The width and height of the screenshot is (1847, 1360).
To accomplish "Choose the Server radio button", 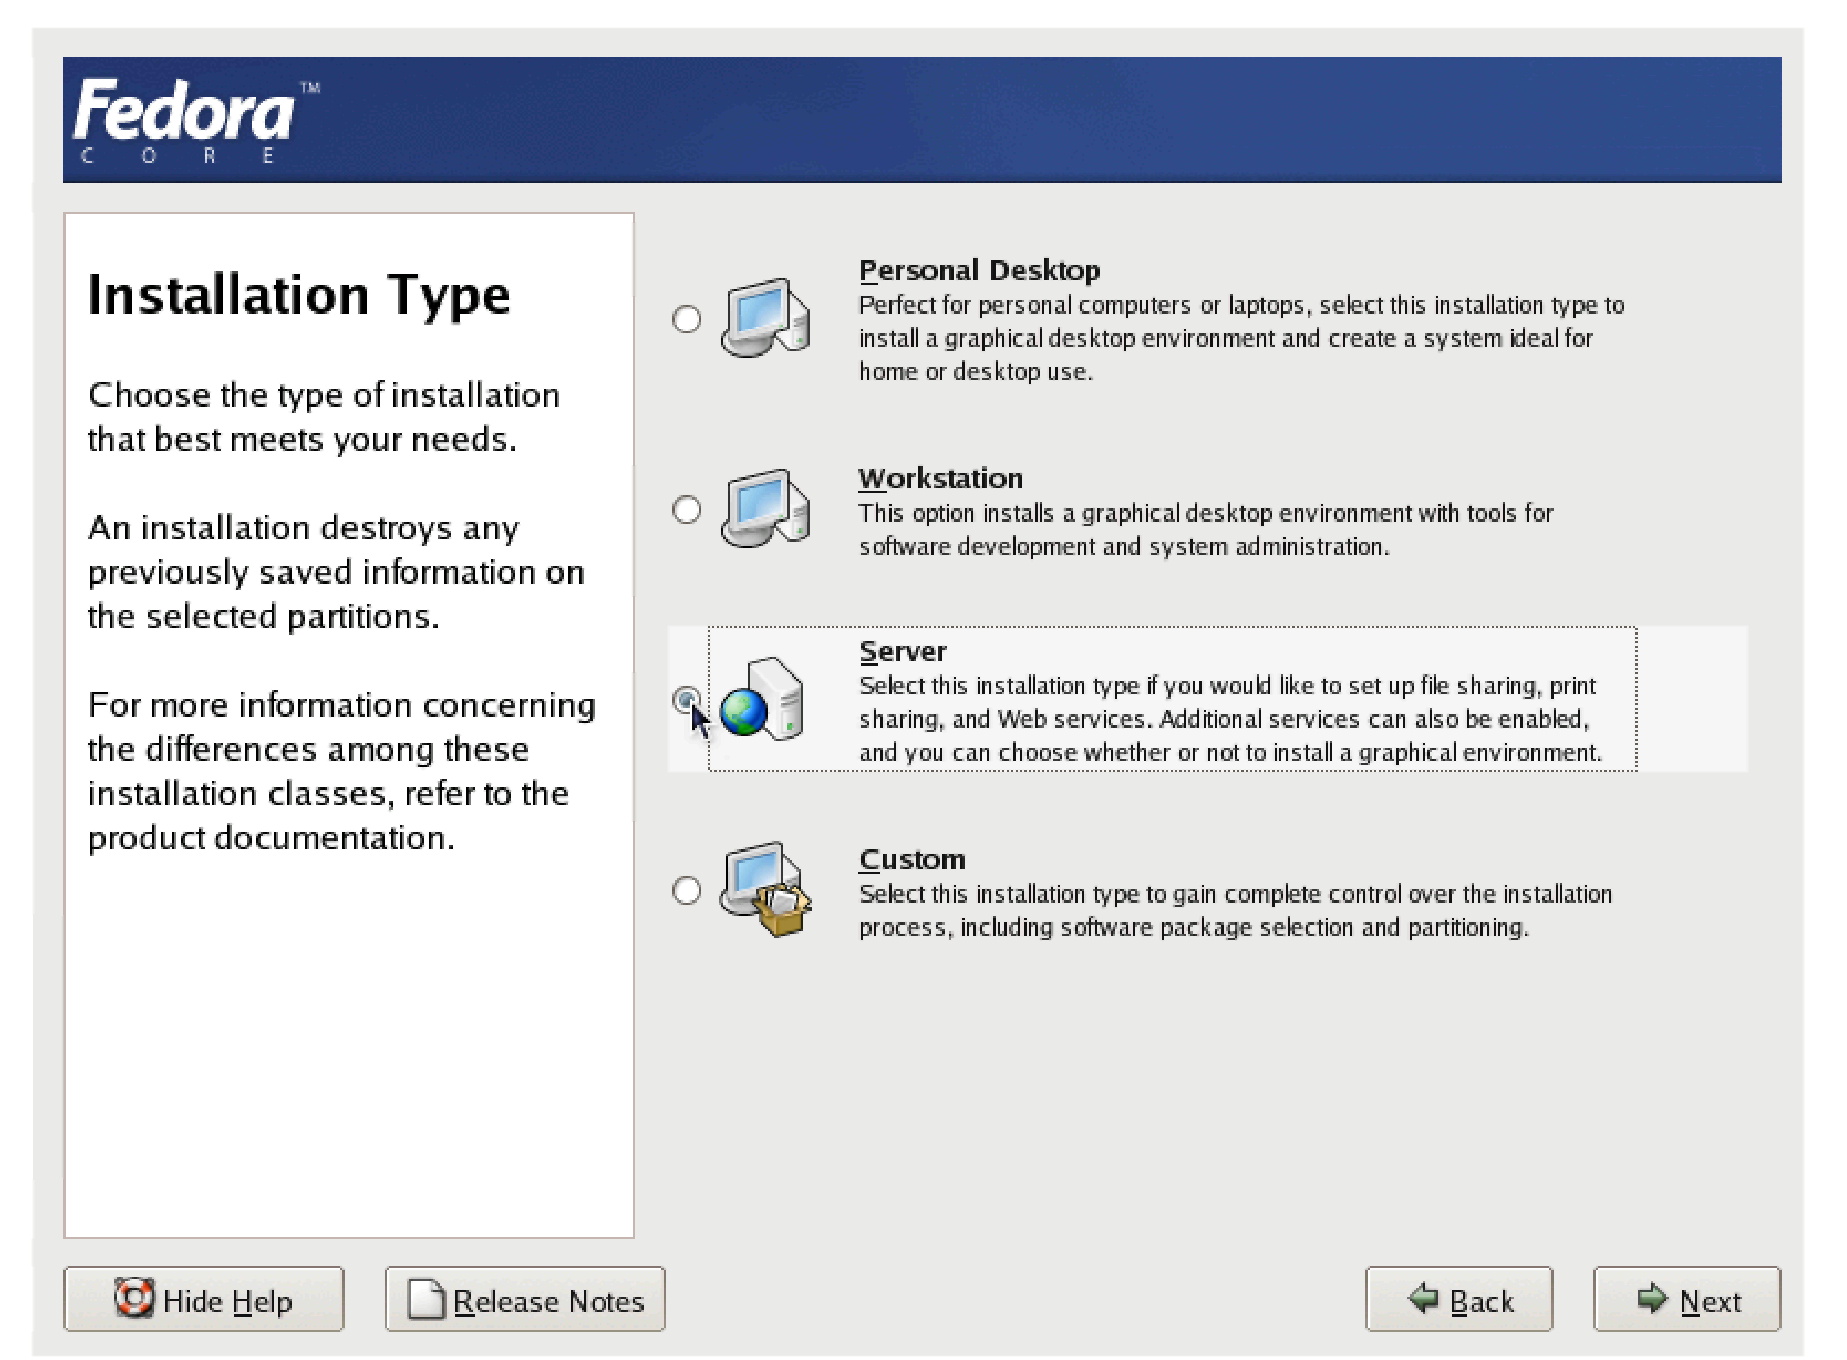I will click(x=686, y=699).
